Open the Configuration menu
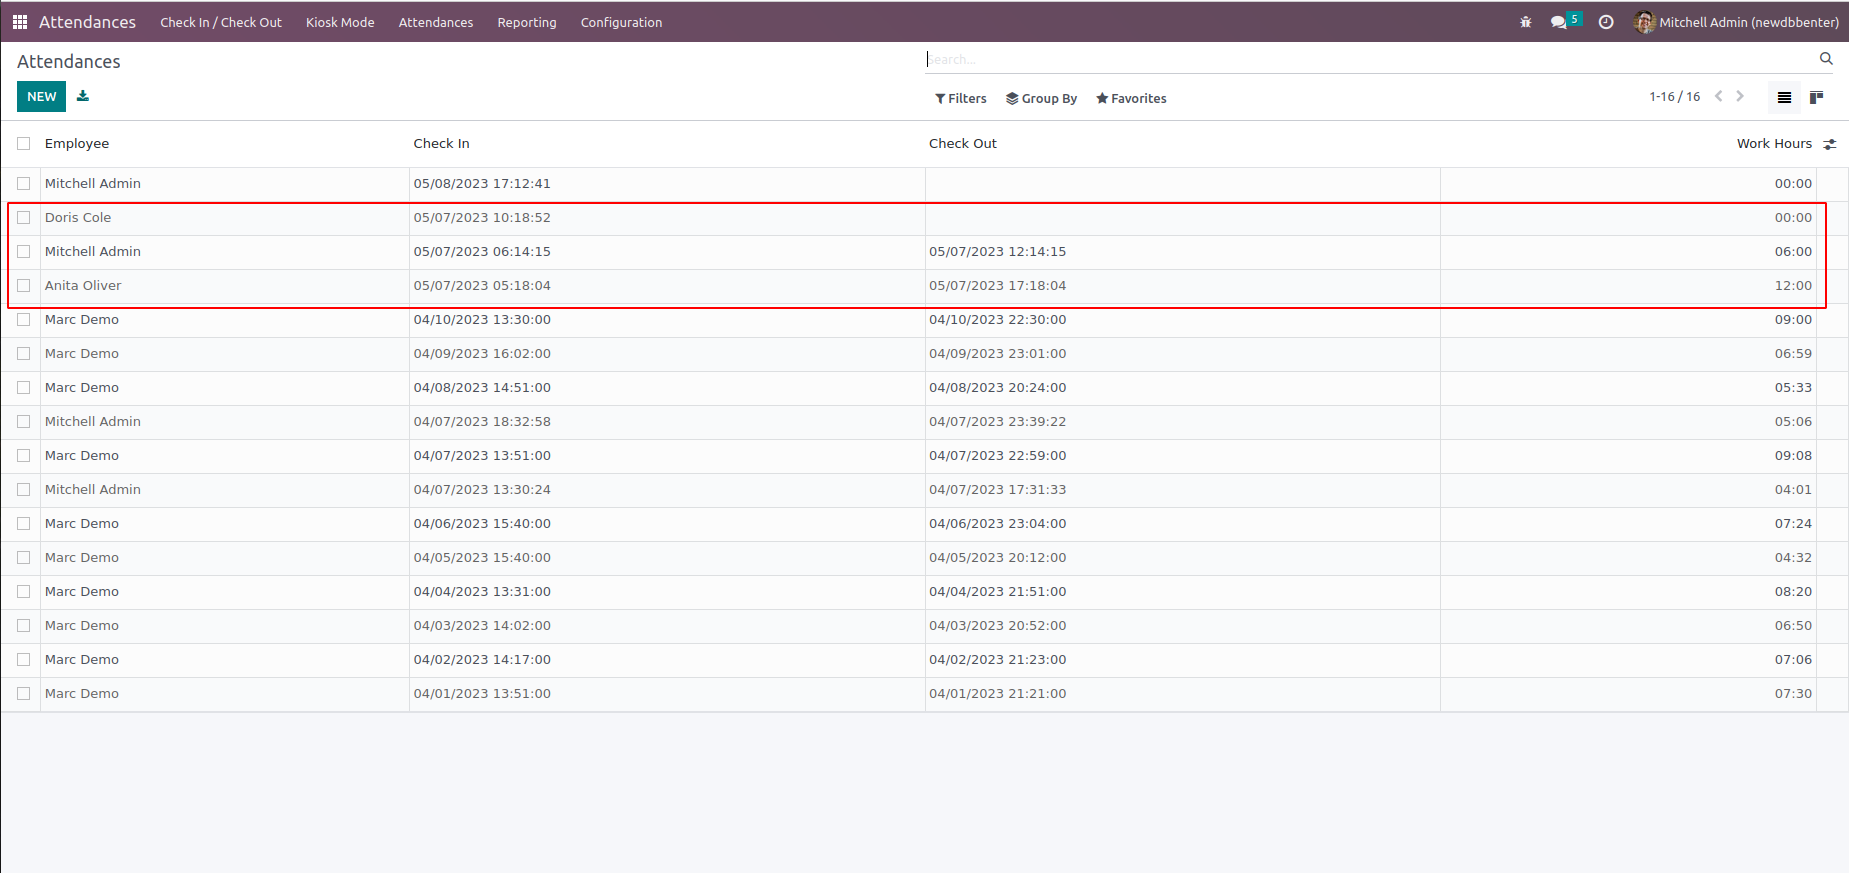This screenshot has width=1849, height=873. click(x=621, y=22)
